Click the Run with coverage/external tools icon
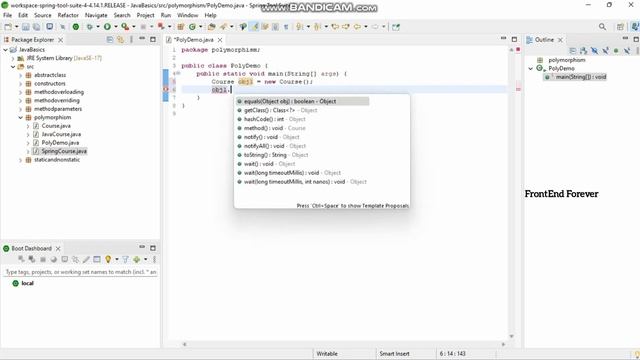 [x=125, y=27]
